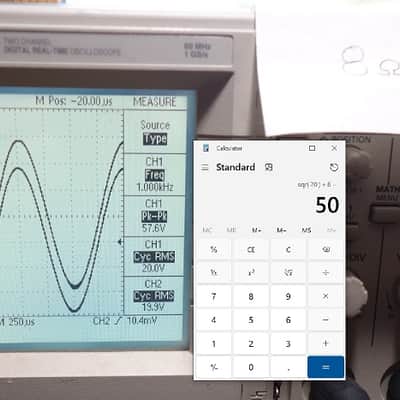Click the square root key
Viewport: 400px width, 400px height.
coord(288,273)
